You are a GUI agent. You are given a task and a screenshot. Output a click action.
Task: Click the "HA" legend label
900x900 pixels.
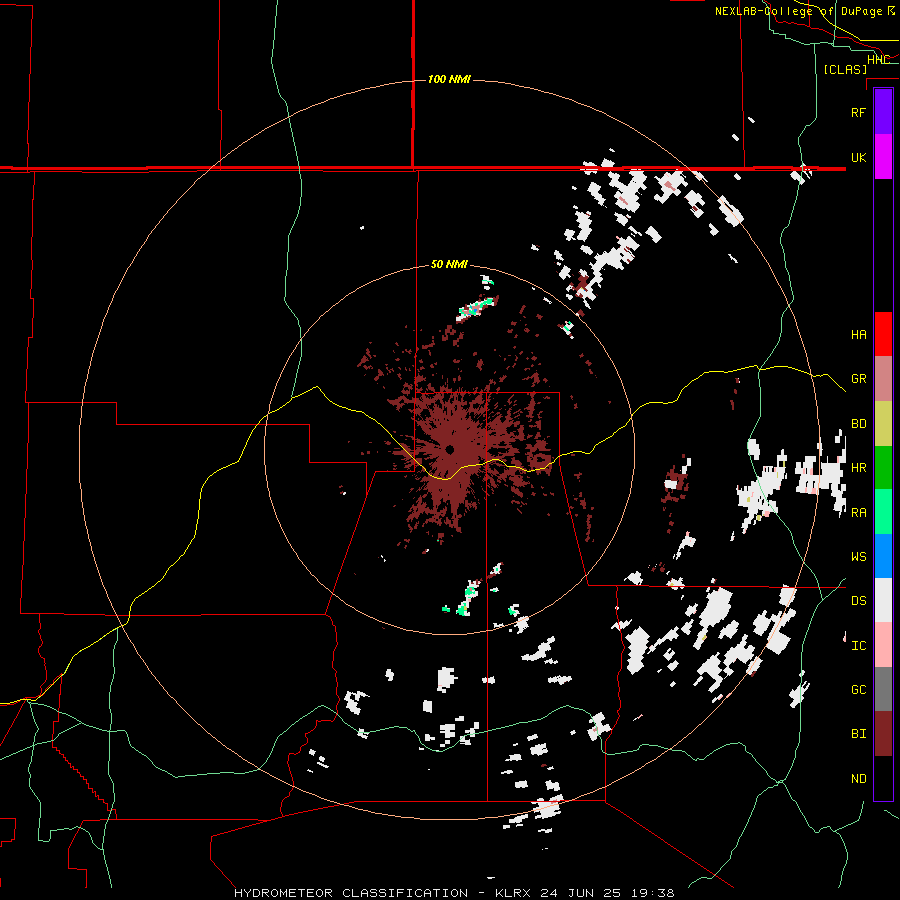[859, 334]
